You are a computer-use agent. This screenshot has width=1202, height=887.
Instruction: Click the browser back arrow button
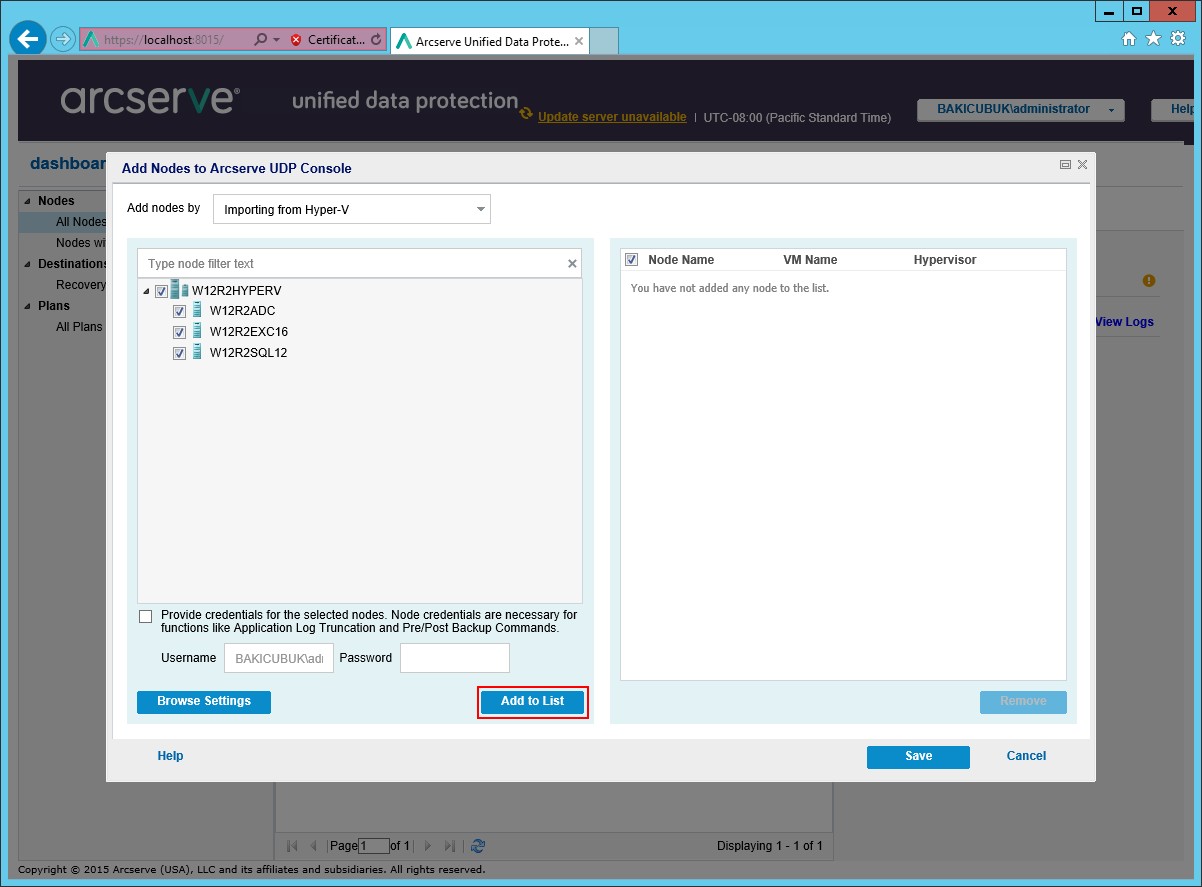pos(28,40)
